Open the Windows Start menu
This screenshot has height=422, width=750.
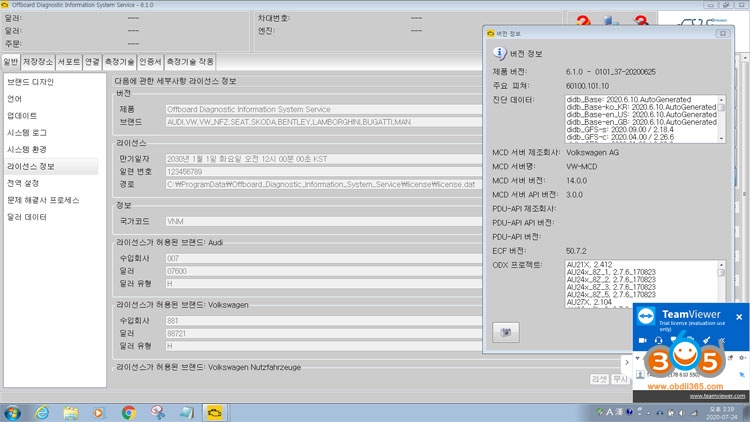coord(12,411)
